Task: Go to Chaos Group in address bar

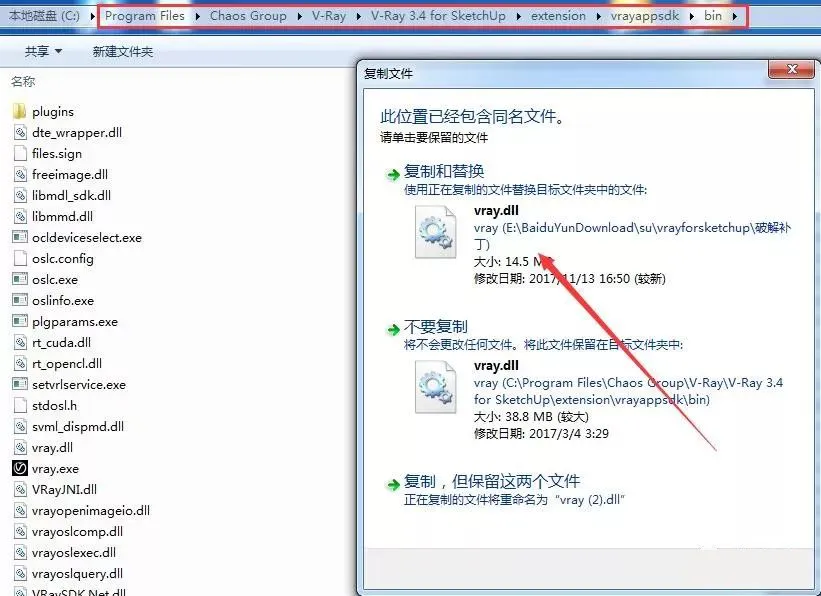Action: 248,16
